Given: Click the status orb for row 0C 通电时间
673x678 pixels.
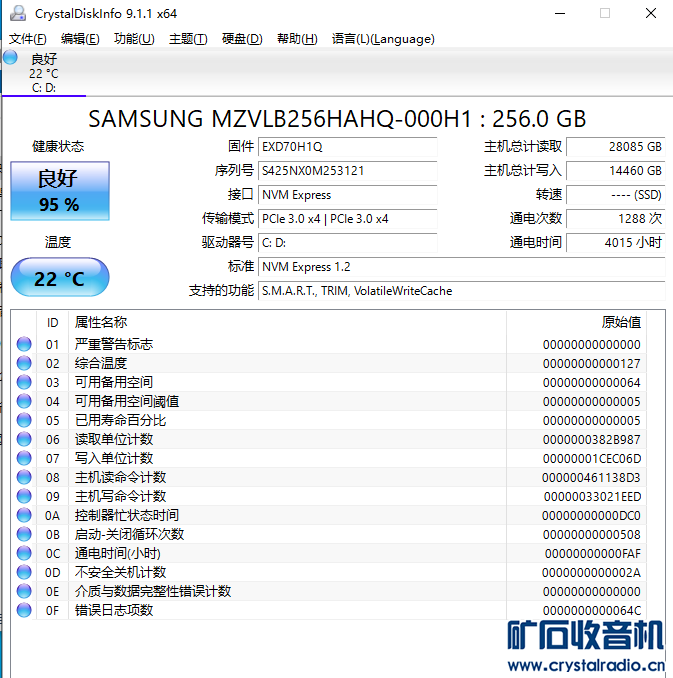Looking at the screenshot, I should 24,553.
